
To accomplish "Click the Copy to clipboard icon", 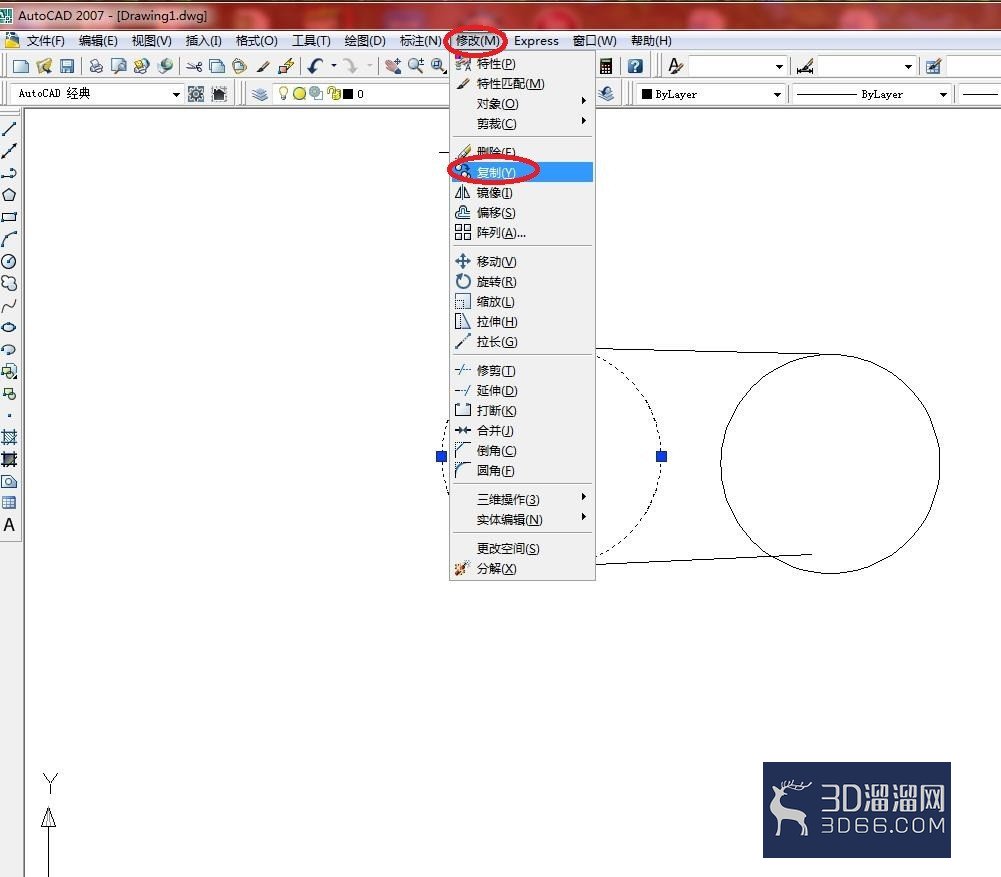I will pyautogui.click(x=217, y=66).
